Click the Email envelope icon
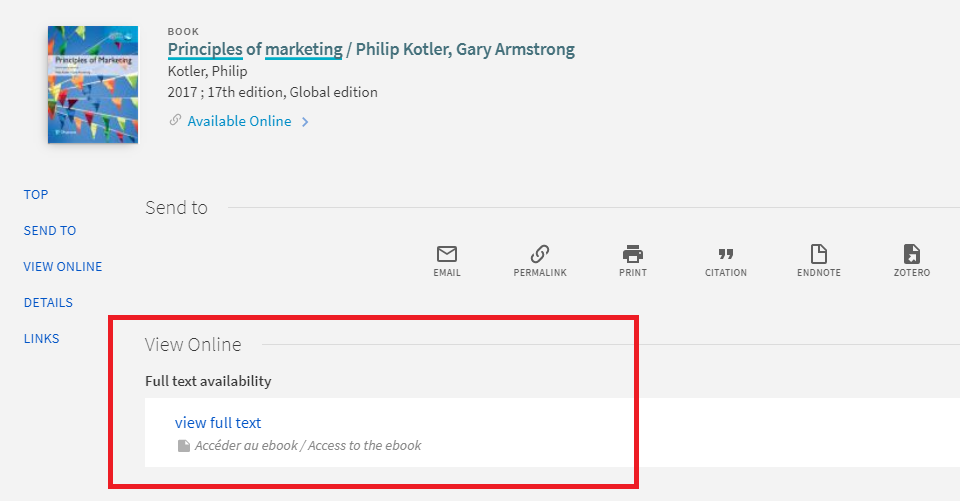This screenshot has height=501, width=960. (x=447, y=254)
